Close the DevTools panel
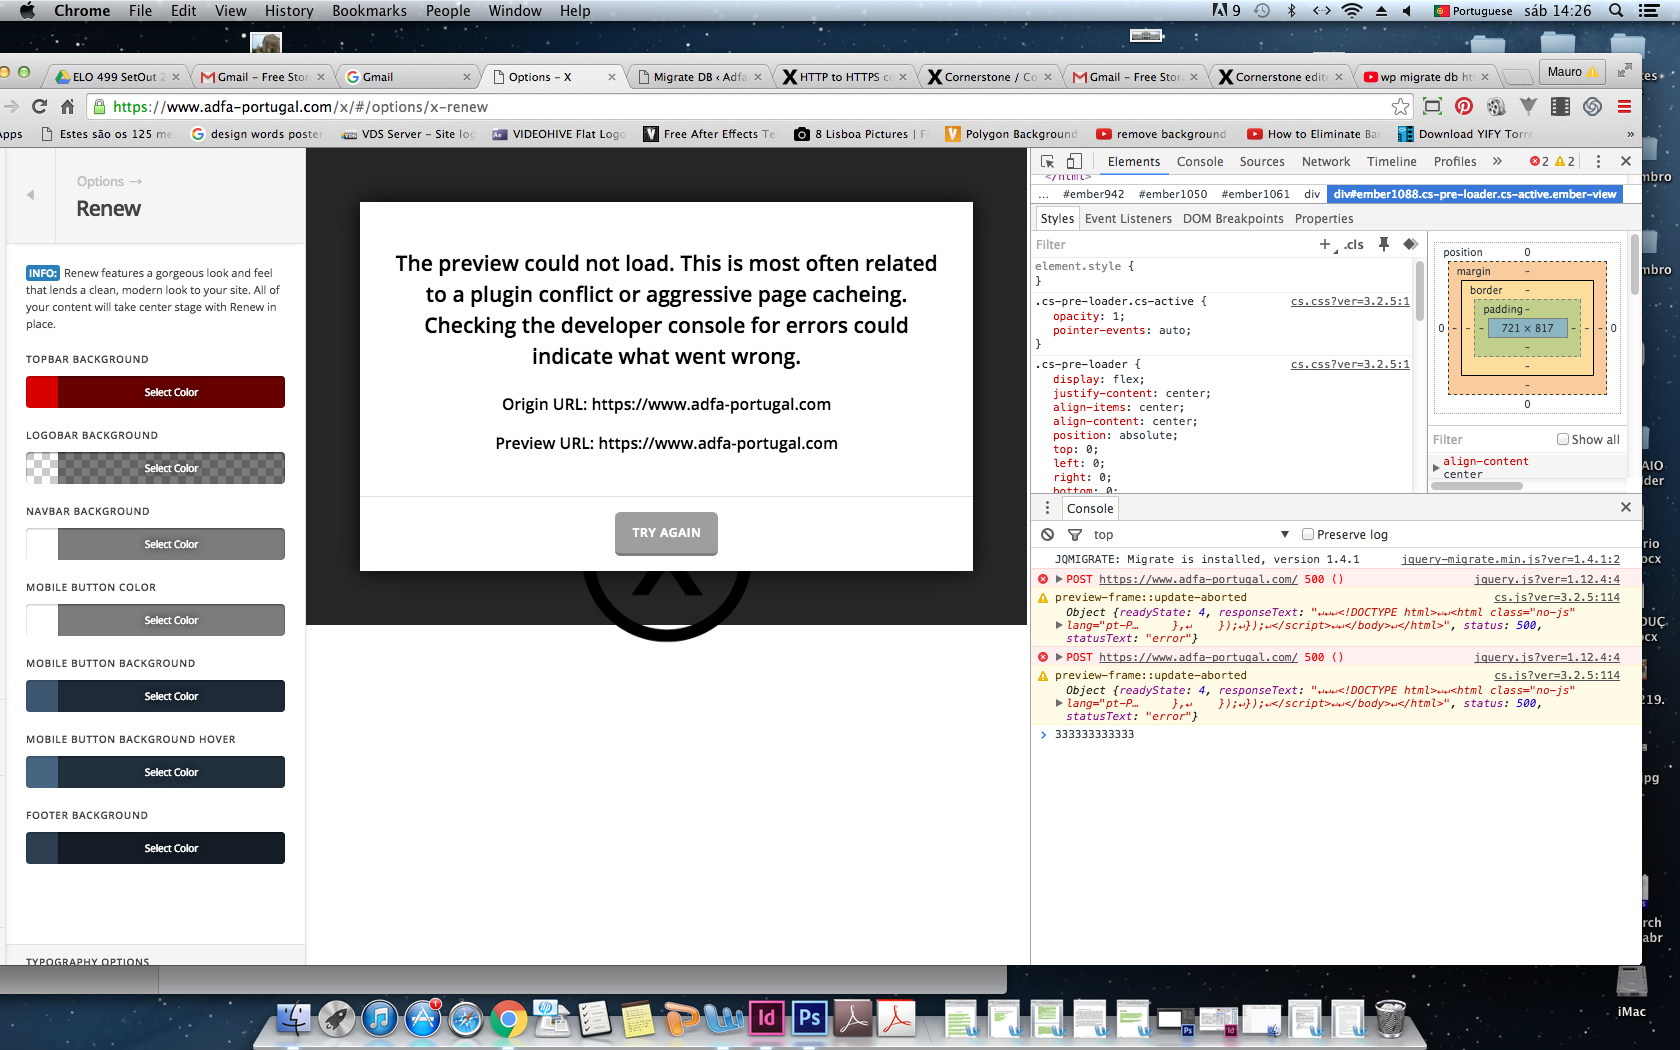The height and width of the screenshot is (1050, 1680). pos(1626,161)
